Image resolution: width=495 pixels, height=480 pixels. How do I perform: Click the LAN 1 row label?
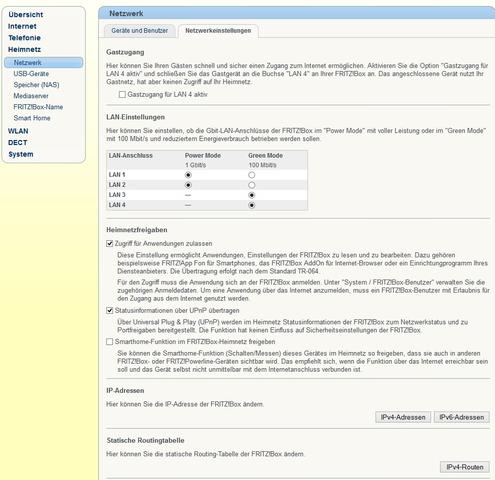(x=117, y=175)
